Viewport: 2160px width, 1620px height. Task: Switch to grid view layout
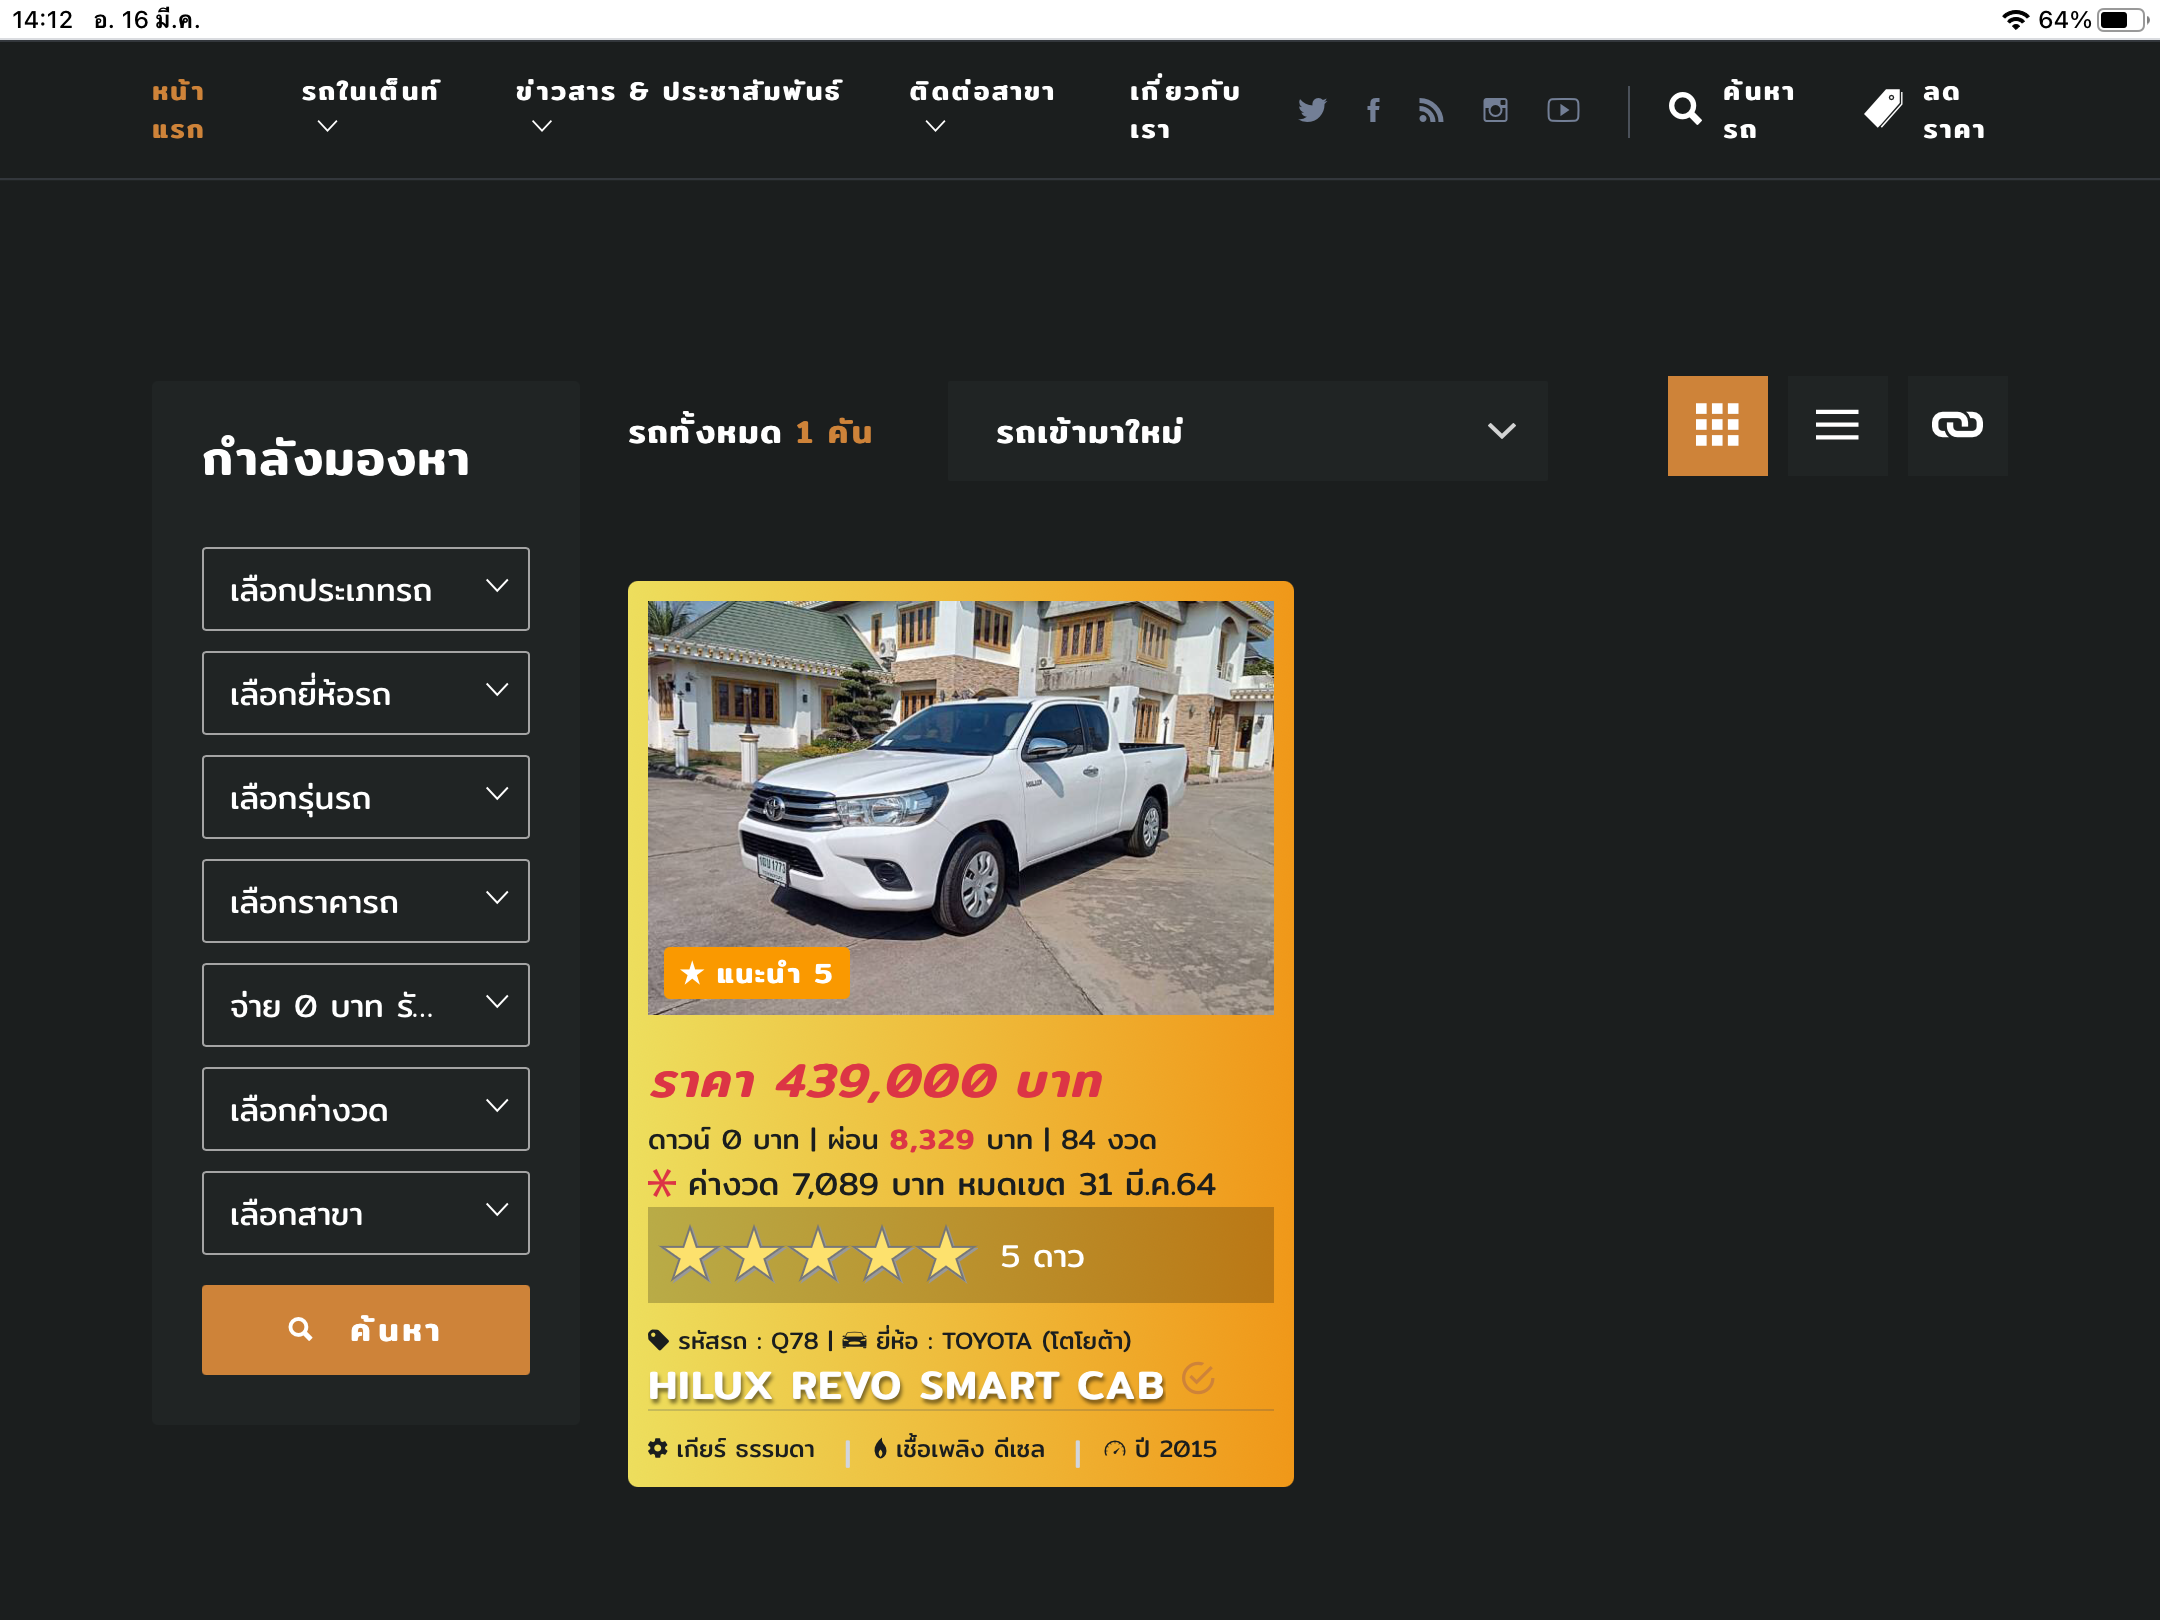pos(1717,425)
